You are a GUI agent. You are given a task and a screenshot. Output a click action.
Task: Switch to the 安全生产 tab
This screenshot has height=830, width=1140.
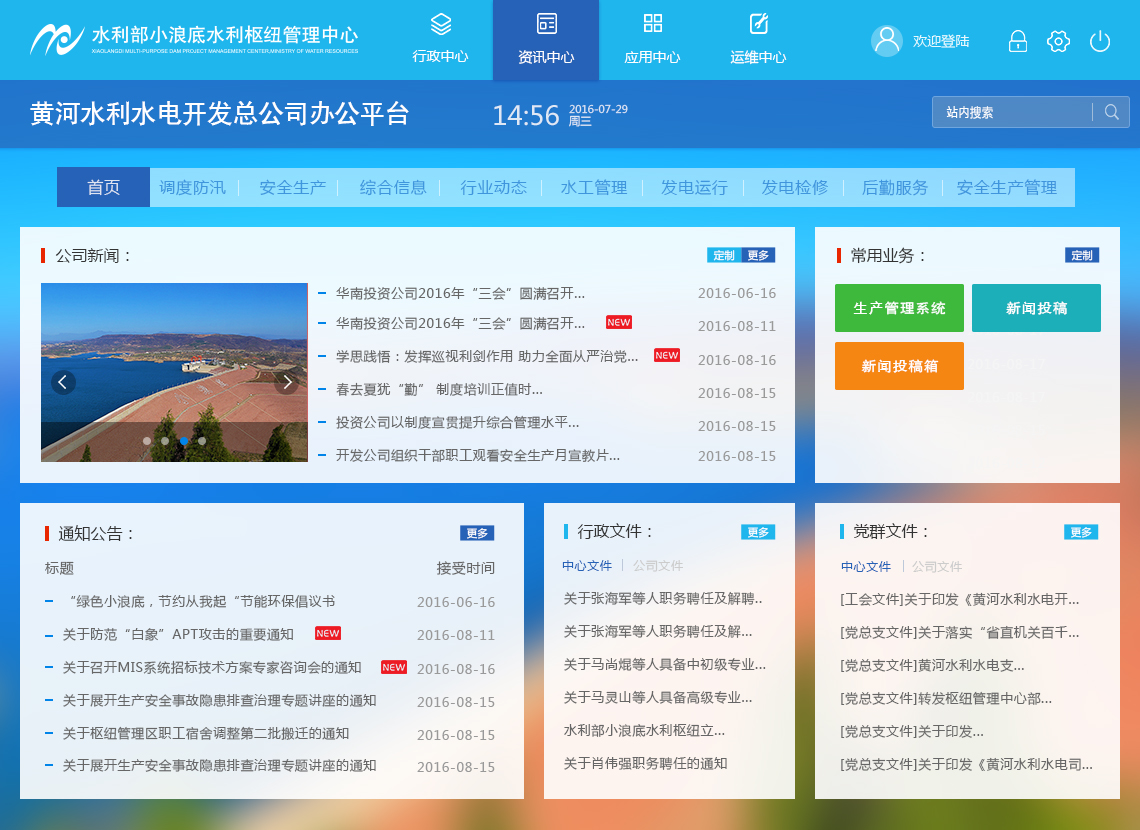click(x=292, y=186)
